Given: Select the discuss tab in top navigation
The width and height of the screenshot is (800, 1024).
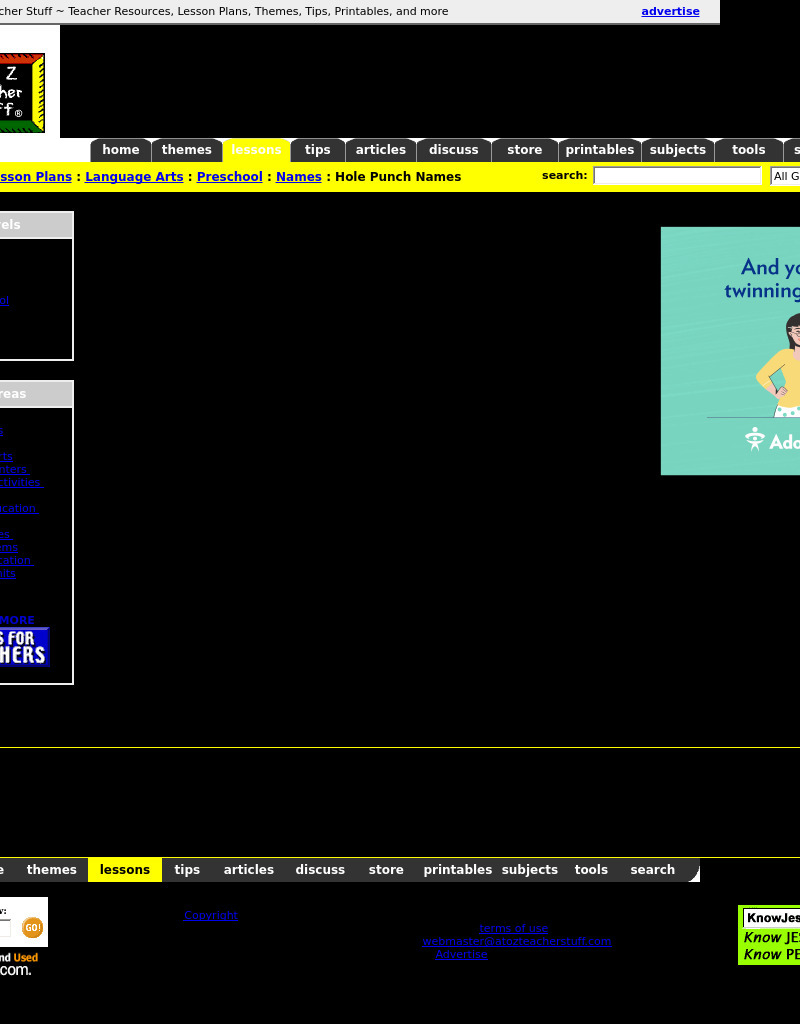Looking at the screenshot, I should [x=454, y=150].
